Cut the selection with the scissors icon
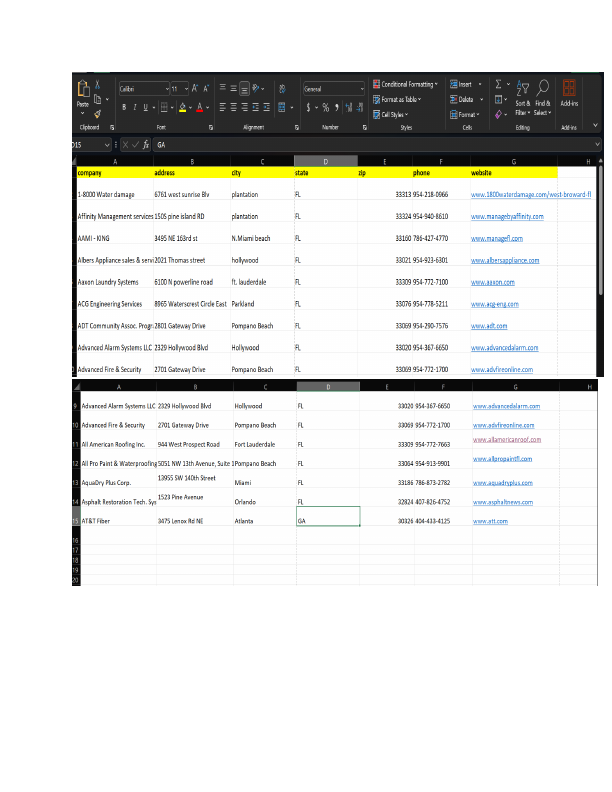The image size is (612, 792). 97,85
